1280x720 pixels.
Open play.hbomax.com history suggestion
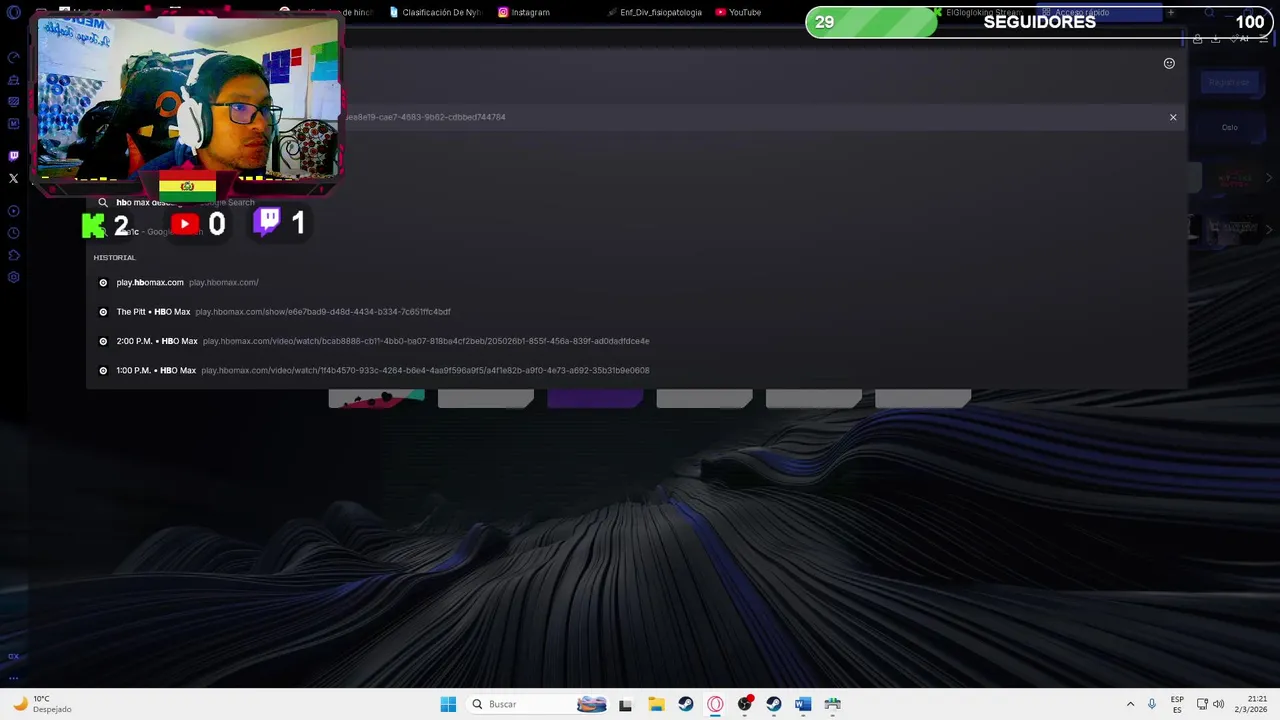tap(636, 282)
